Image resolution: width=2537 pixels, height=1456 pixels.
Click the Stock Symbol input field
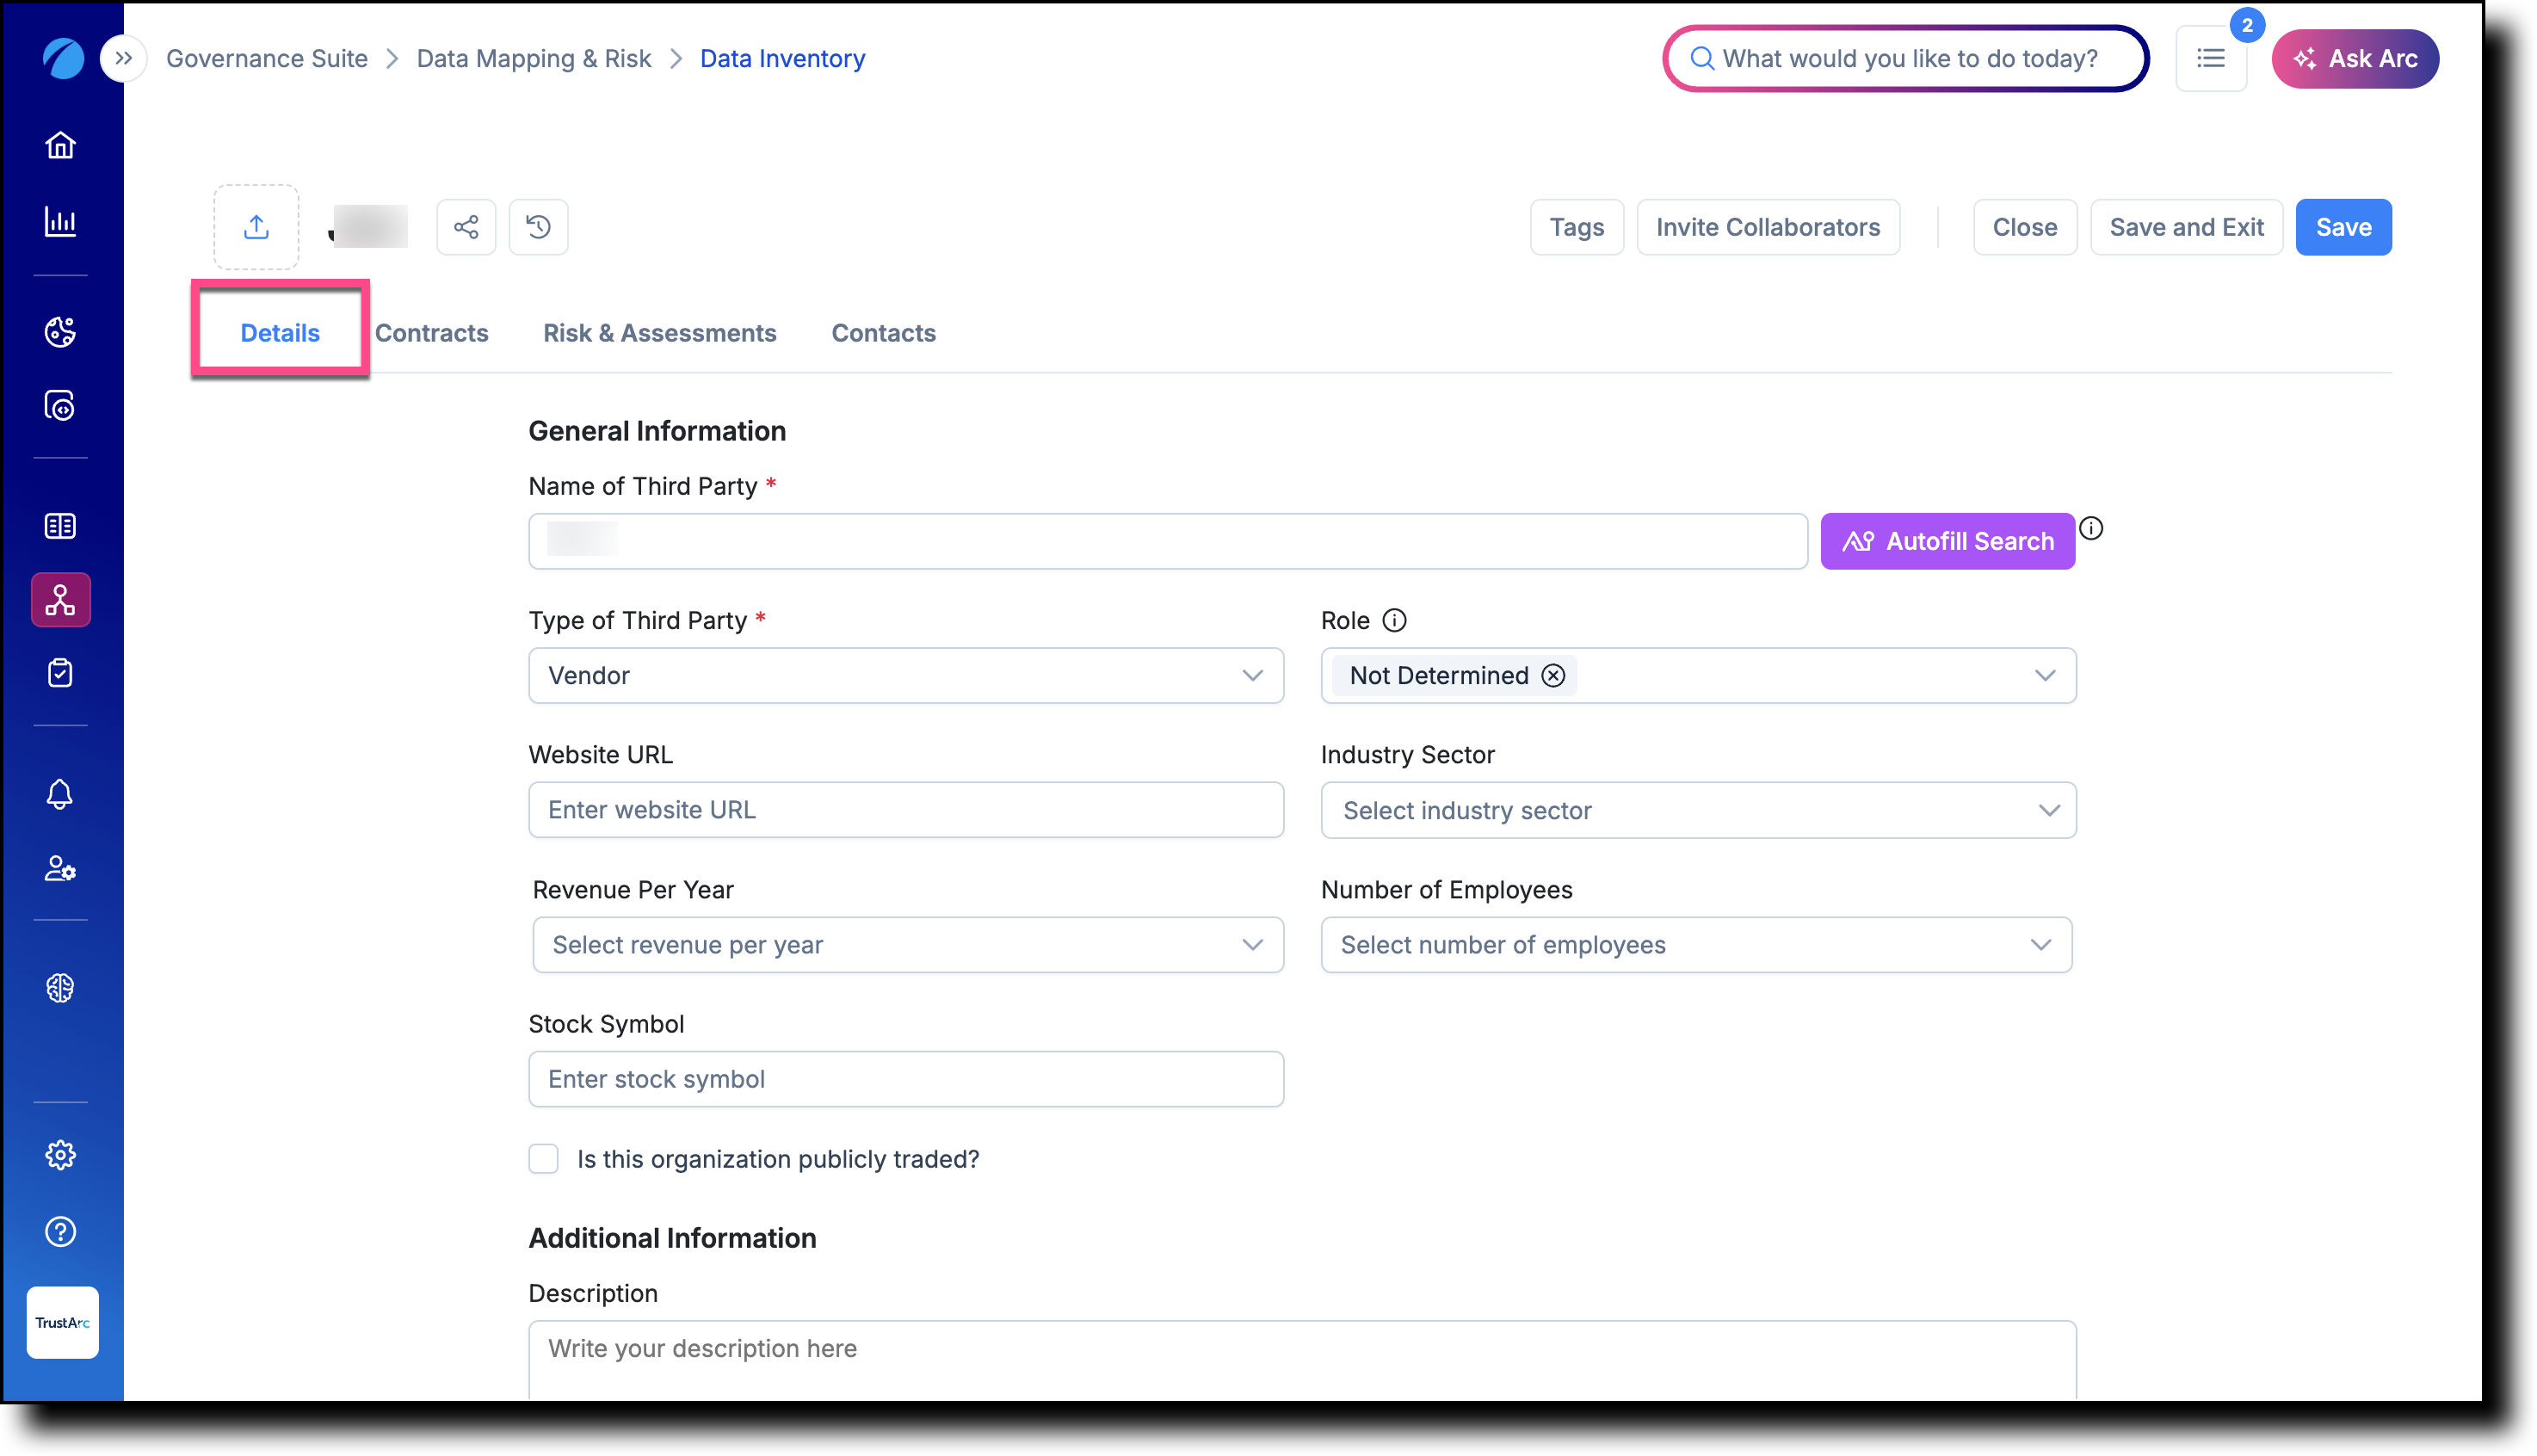[x=906, y=1079]
